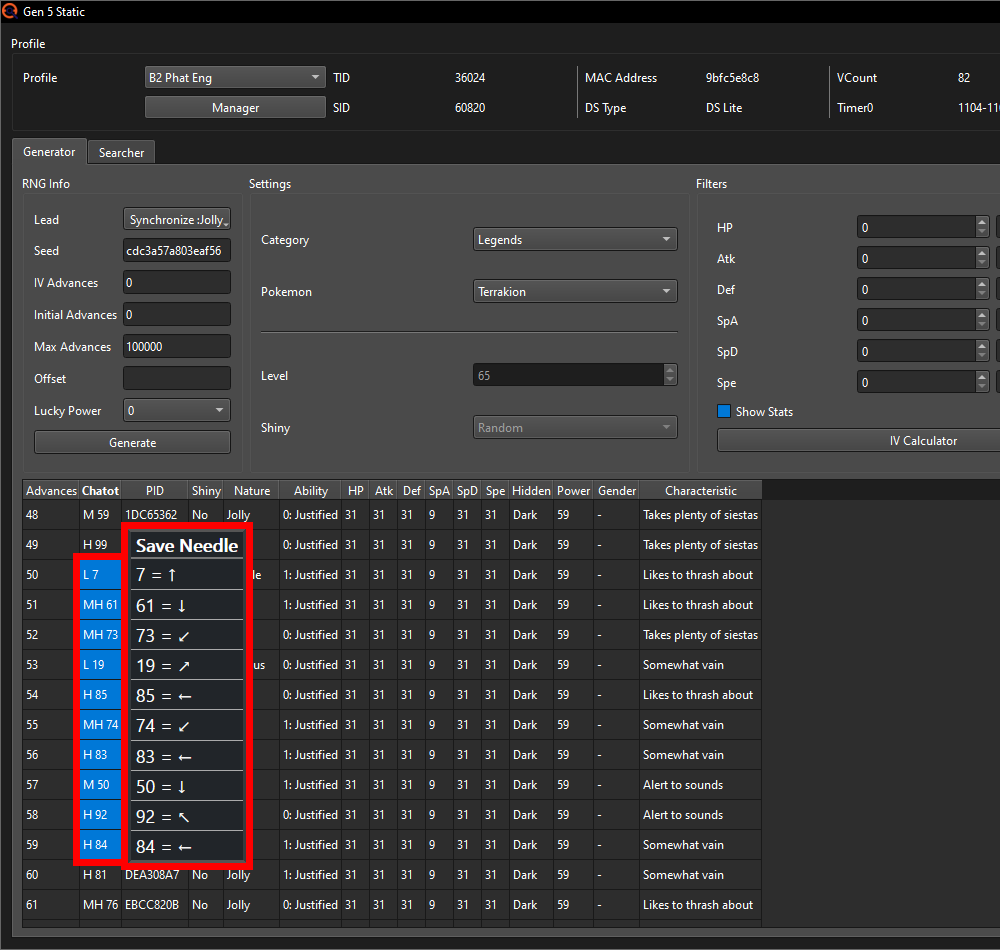Open the Lucky Power dropdown
The width and height of the screenshot is (1000, 950).
[x=177, y=410]
